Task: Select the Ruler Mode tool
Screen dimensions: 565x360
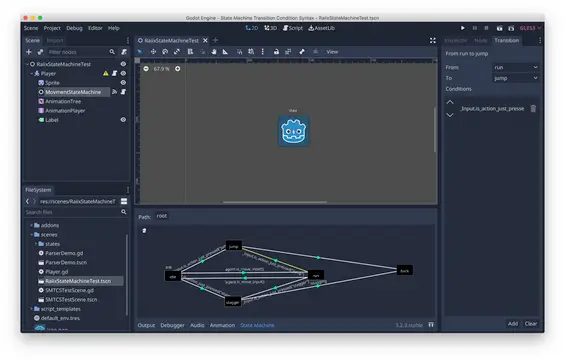Action: point(225,52)
